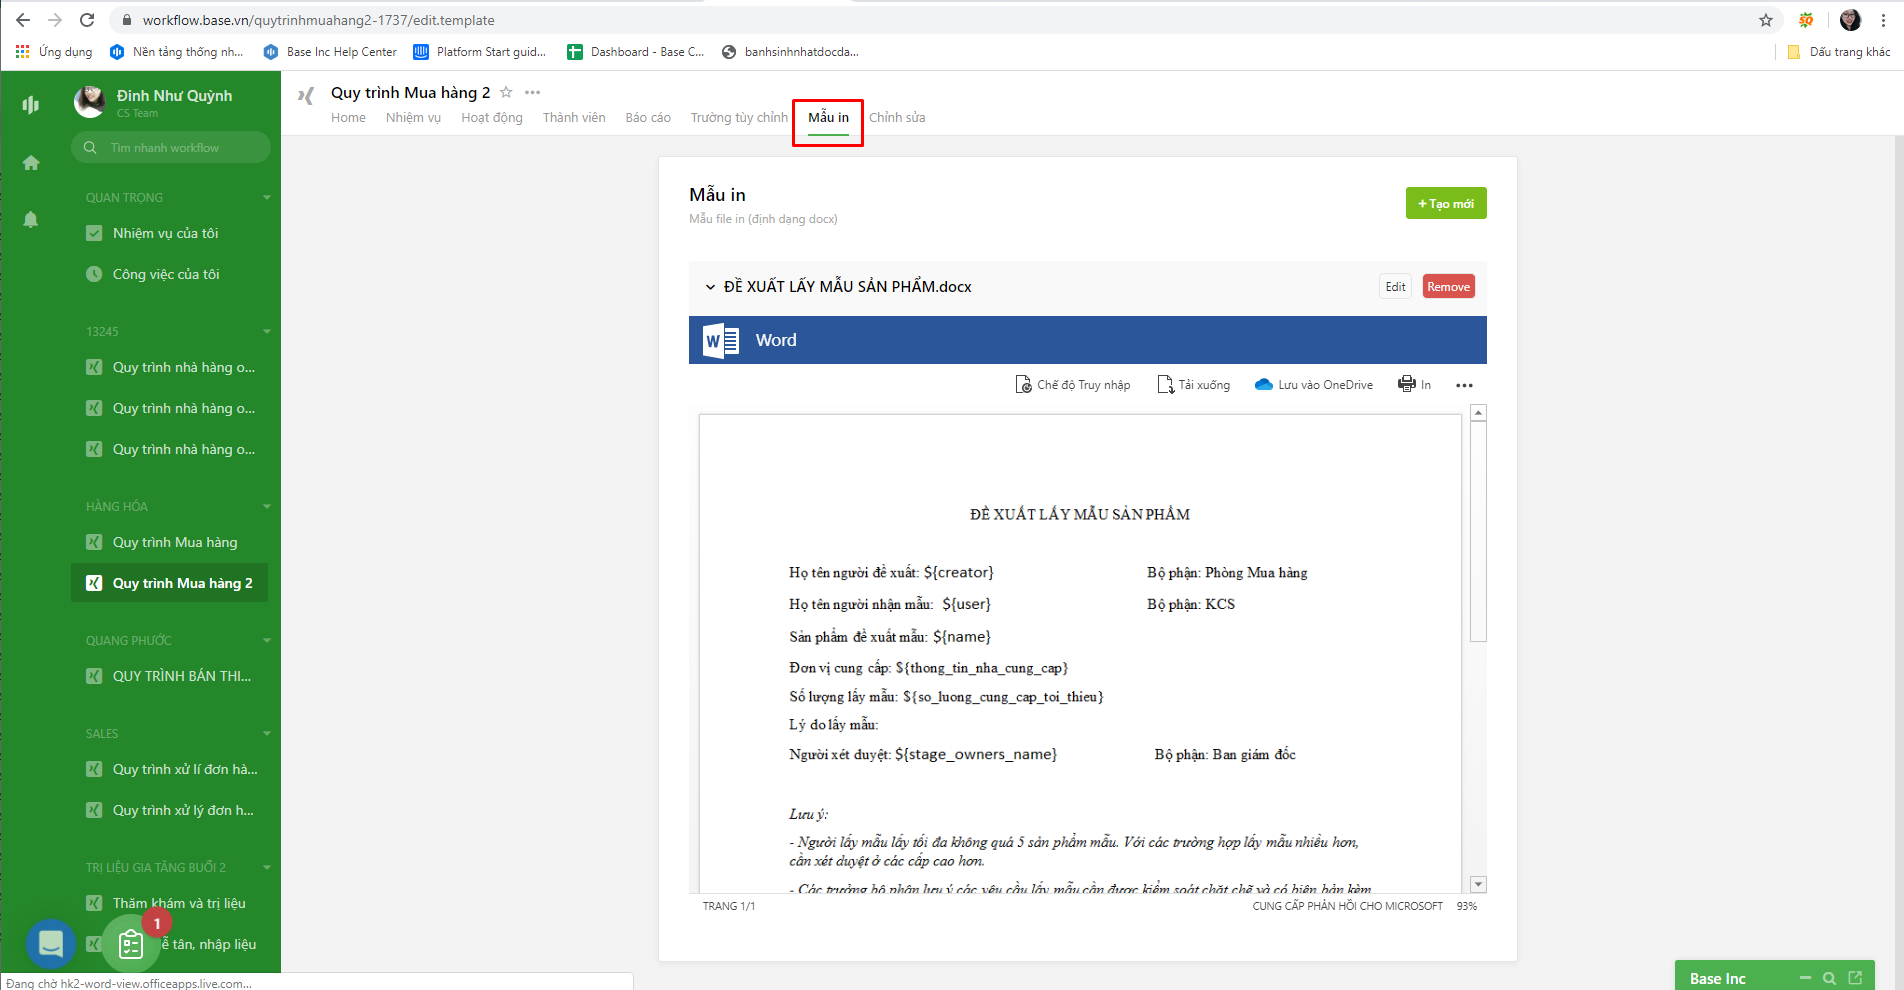Open notifications via the bell icon
The image size is (1904, 990).
pyautogui.click(x=31, y=218)
